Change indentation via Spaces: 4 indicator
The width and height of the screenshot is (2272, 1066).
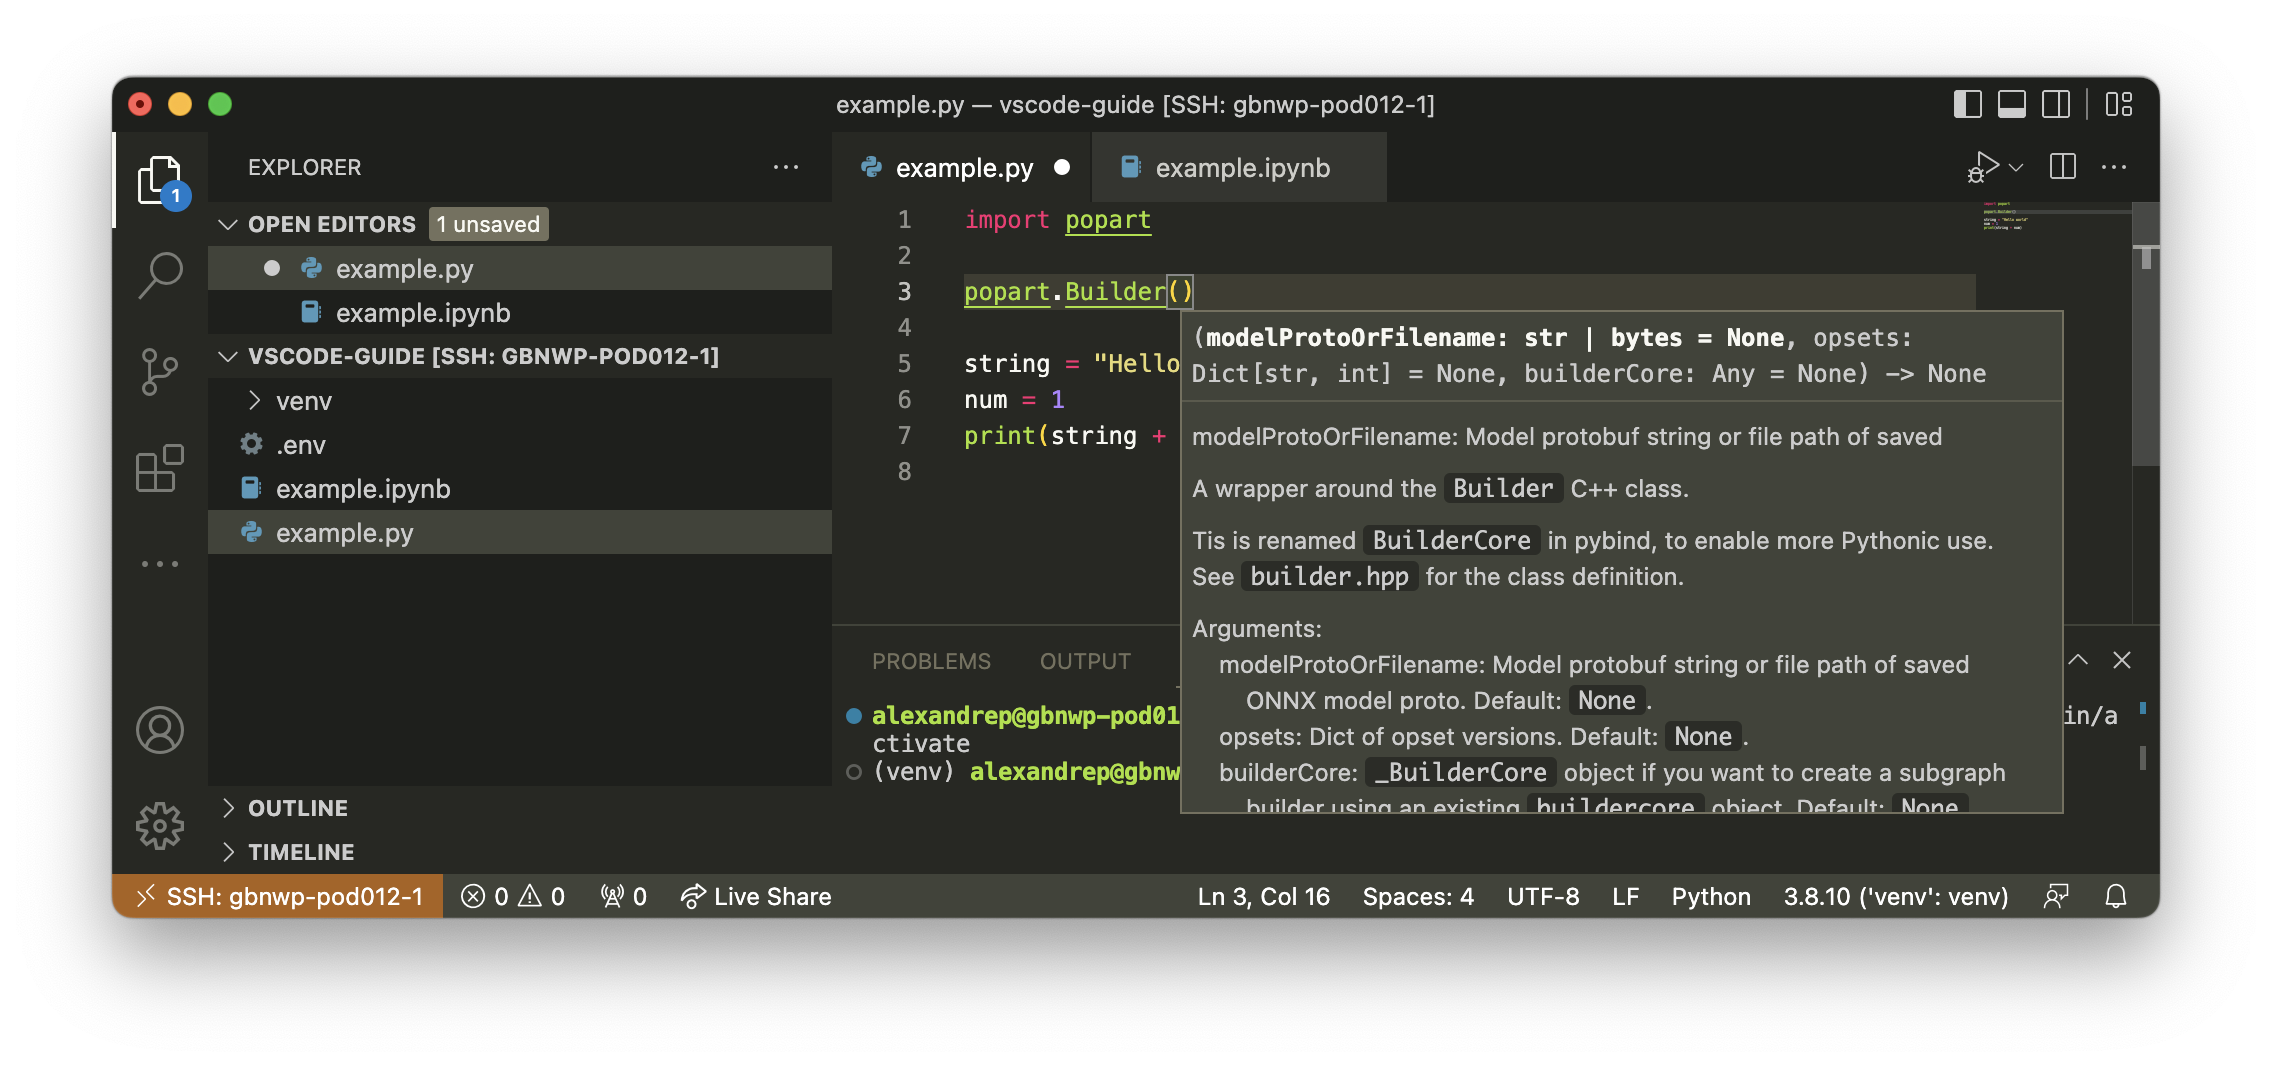coord(1417,896)
